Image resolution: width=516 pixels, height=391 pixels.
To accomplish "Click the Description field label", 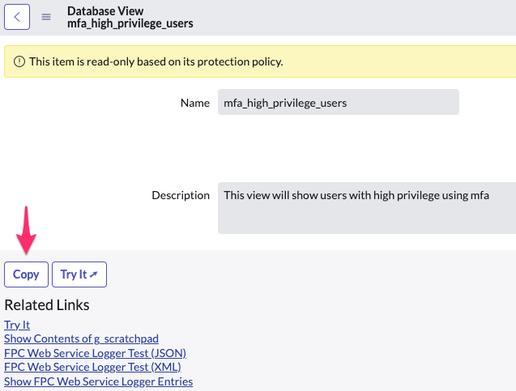I will (181, 195).
